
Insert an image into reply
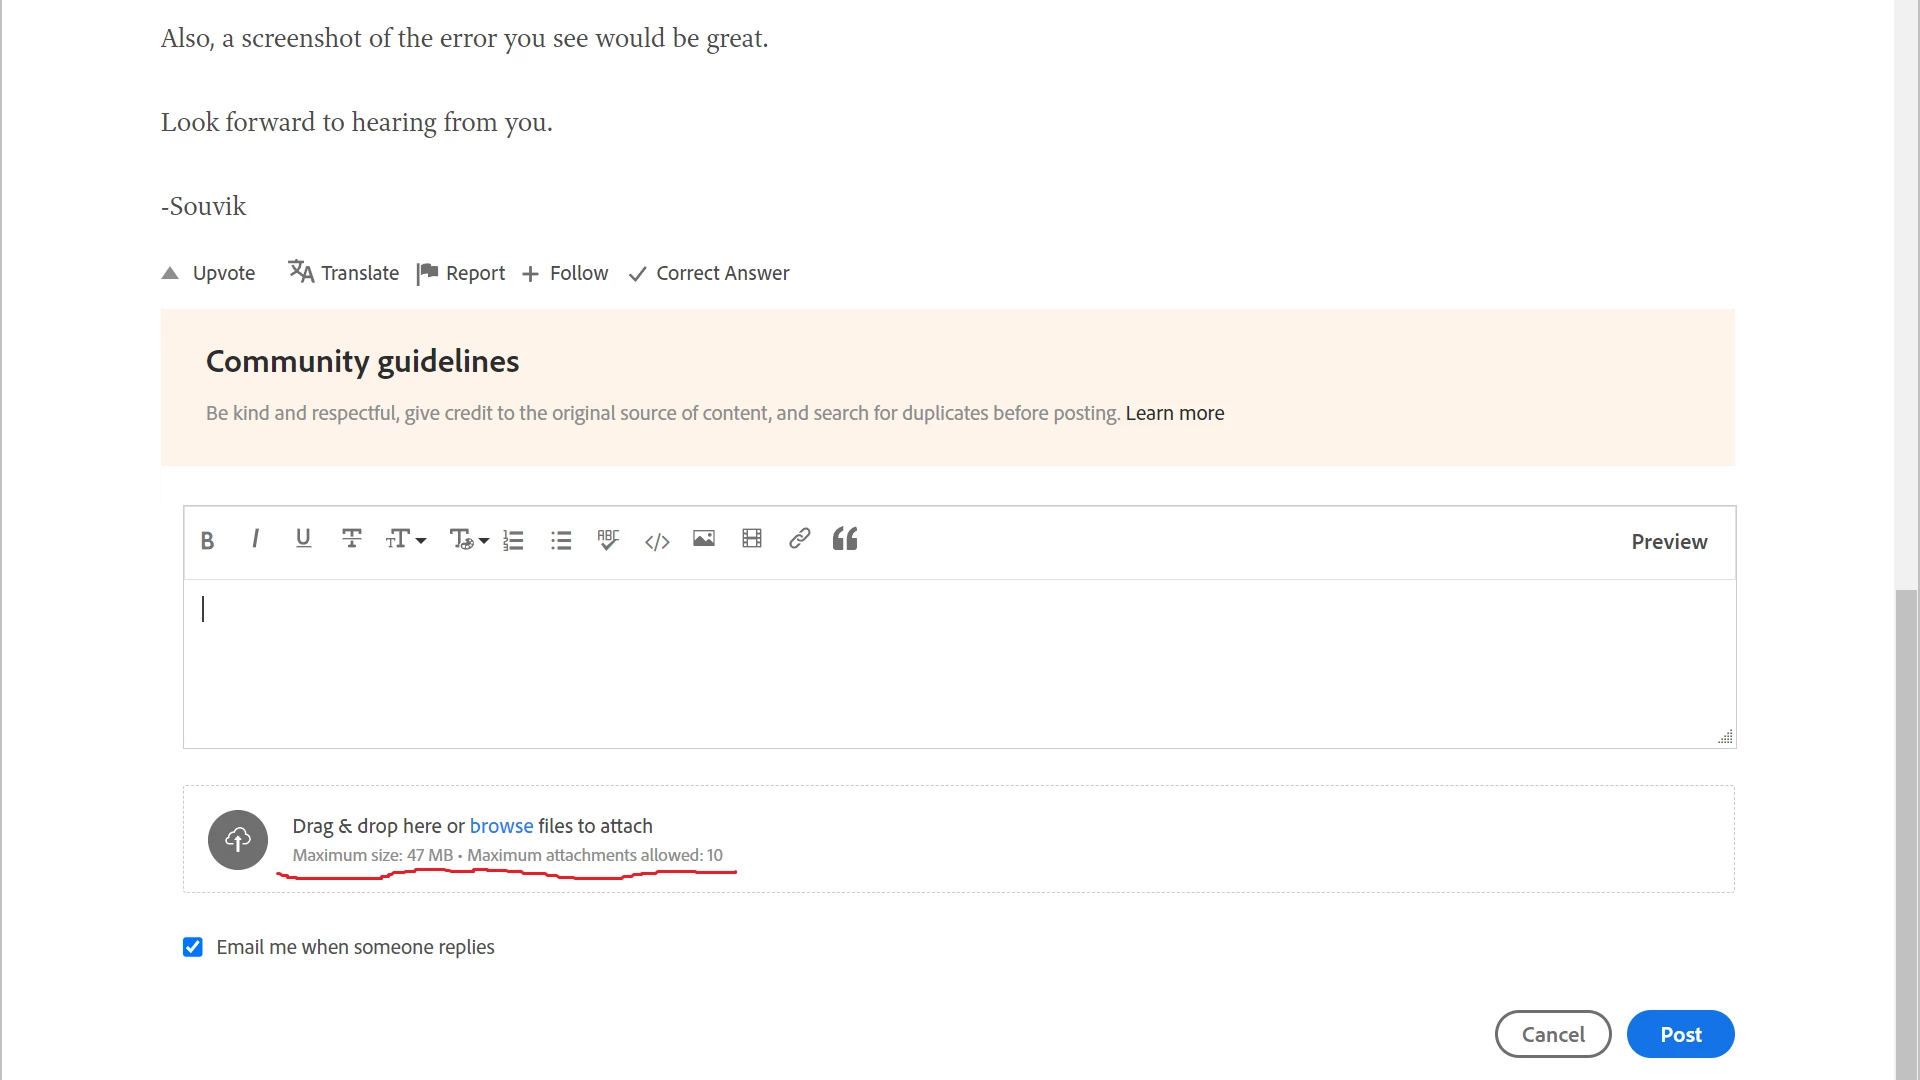tap(704, 539)
